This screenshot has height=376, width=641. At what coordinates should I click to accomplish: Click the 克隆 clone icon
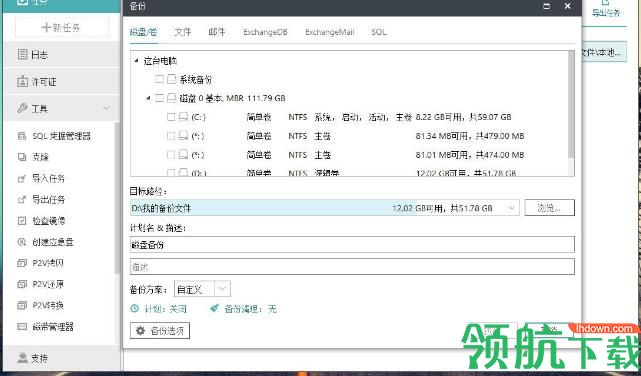click(x=22, y=157)
